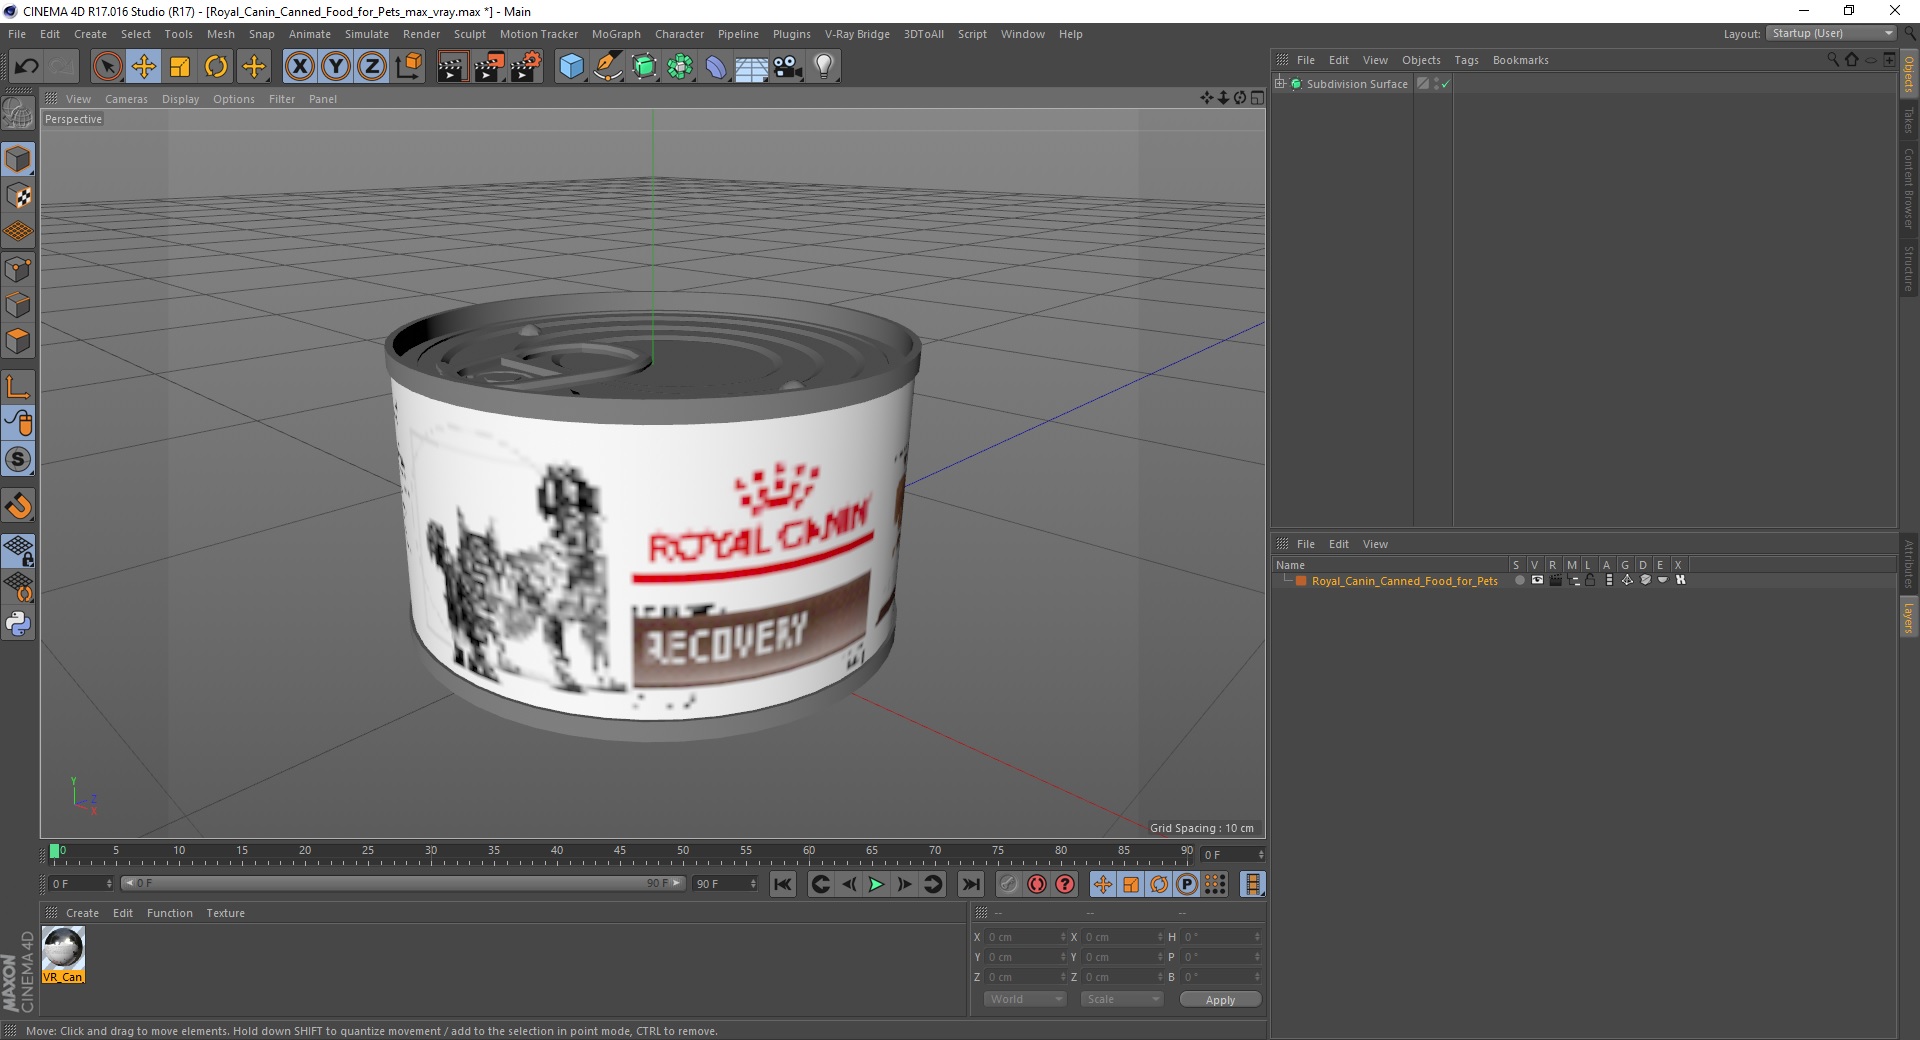Activate the Move tool
The image size is (1920, 1040).
[x=144, y=67]
